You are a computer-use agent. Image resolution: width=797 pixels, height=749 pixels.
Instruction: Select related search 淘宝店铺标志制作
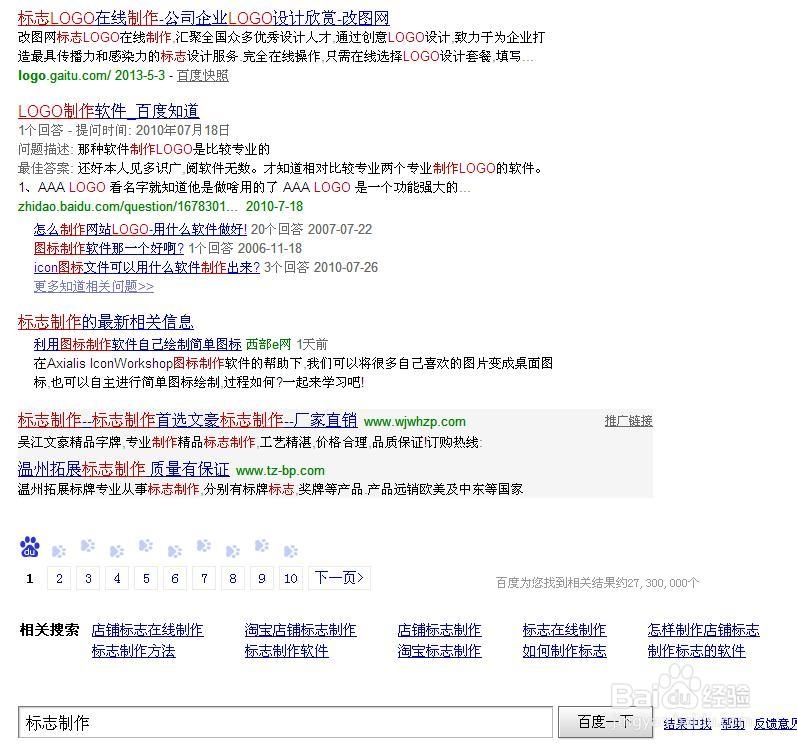click(300, 630)
